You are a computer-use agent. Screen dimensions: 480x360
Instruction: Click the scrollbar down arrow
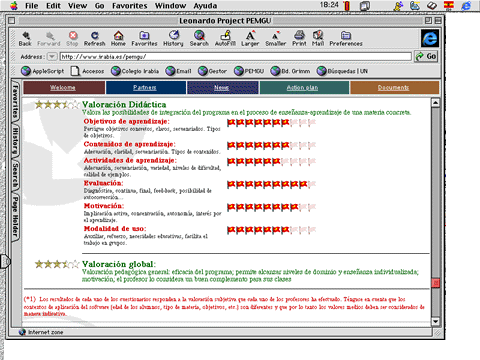[x=435, y=321]
